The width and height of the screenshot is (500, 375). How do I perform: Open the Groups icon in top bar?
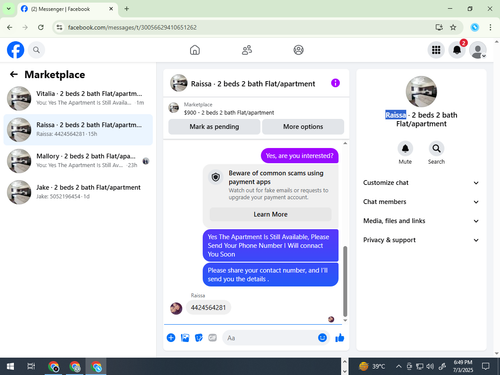click(298, 50)
